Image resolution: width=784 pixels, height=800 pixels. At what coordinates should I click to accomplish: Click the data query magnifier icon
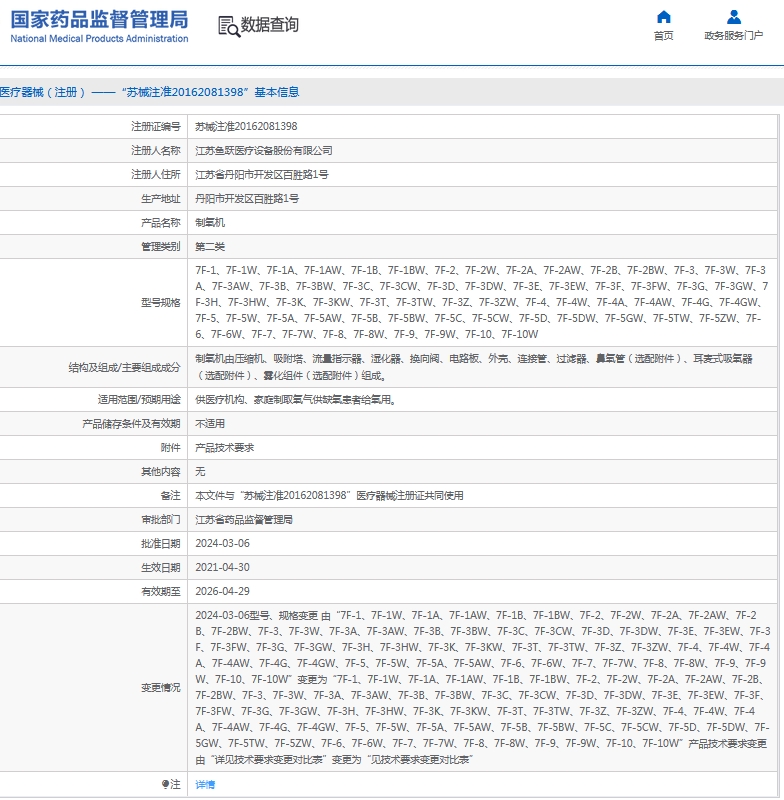229,27
